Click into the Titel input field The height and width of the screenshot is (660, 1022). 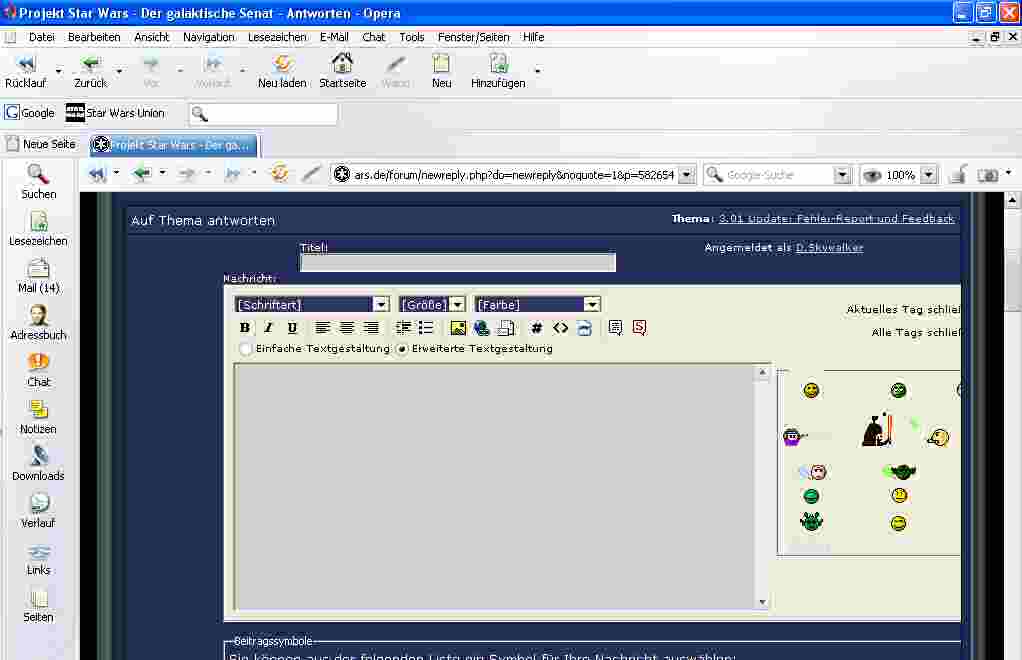[x=458, y=263]
